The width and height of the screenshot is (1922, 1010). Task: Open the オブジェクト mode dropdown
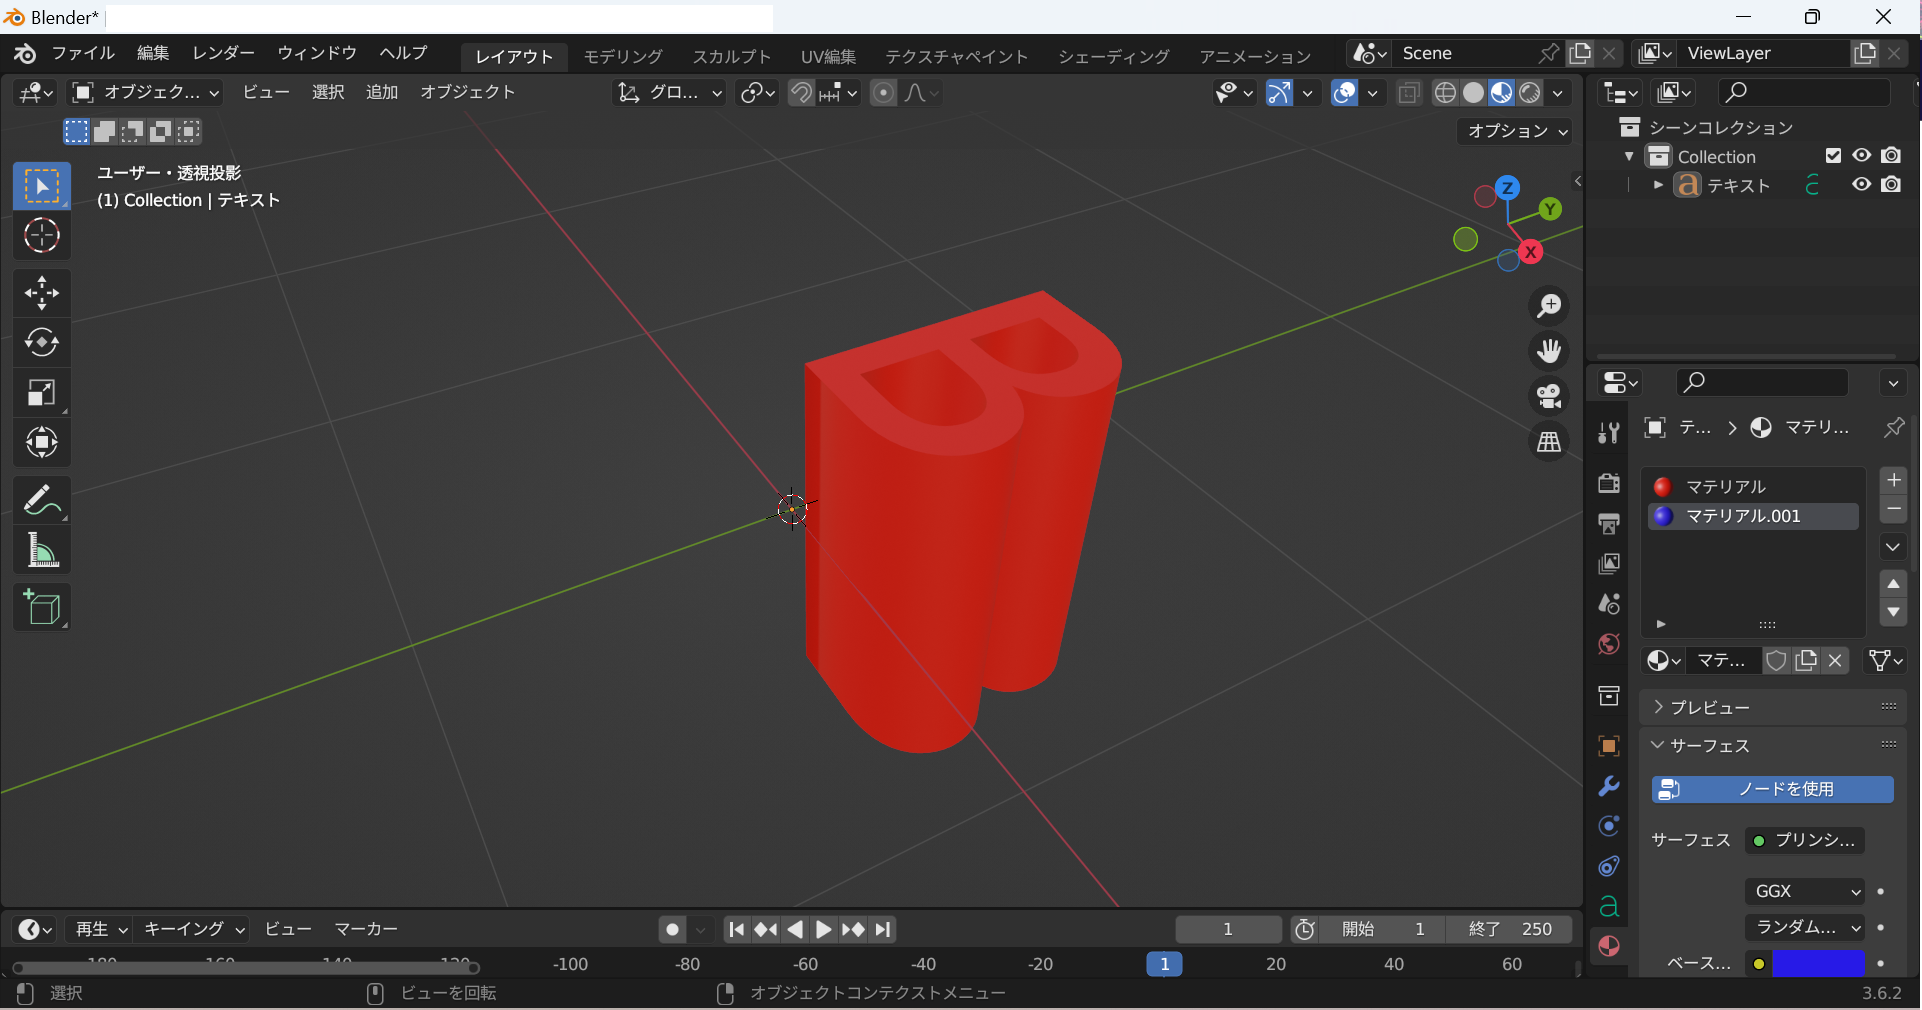point(146,93)
